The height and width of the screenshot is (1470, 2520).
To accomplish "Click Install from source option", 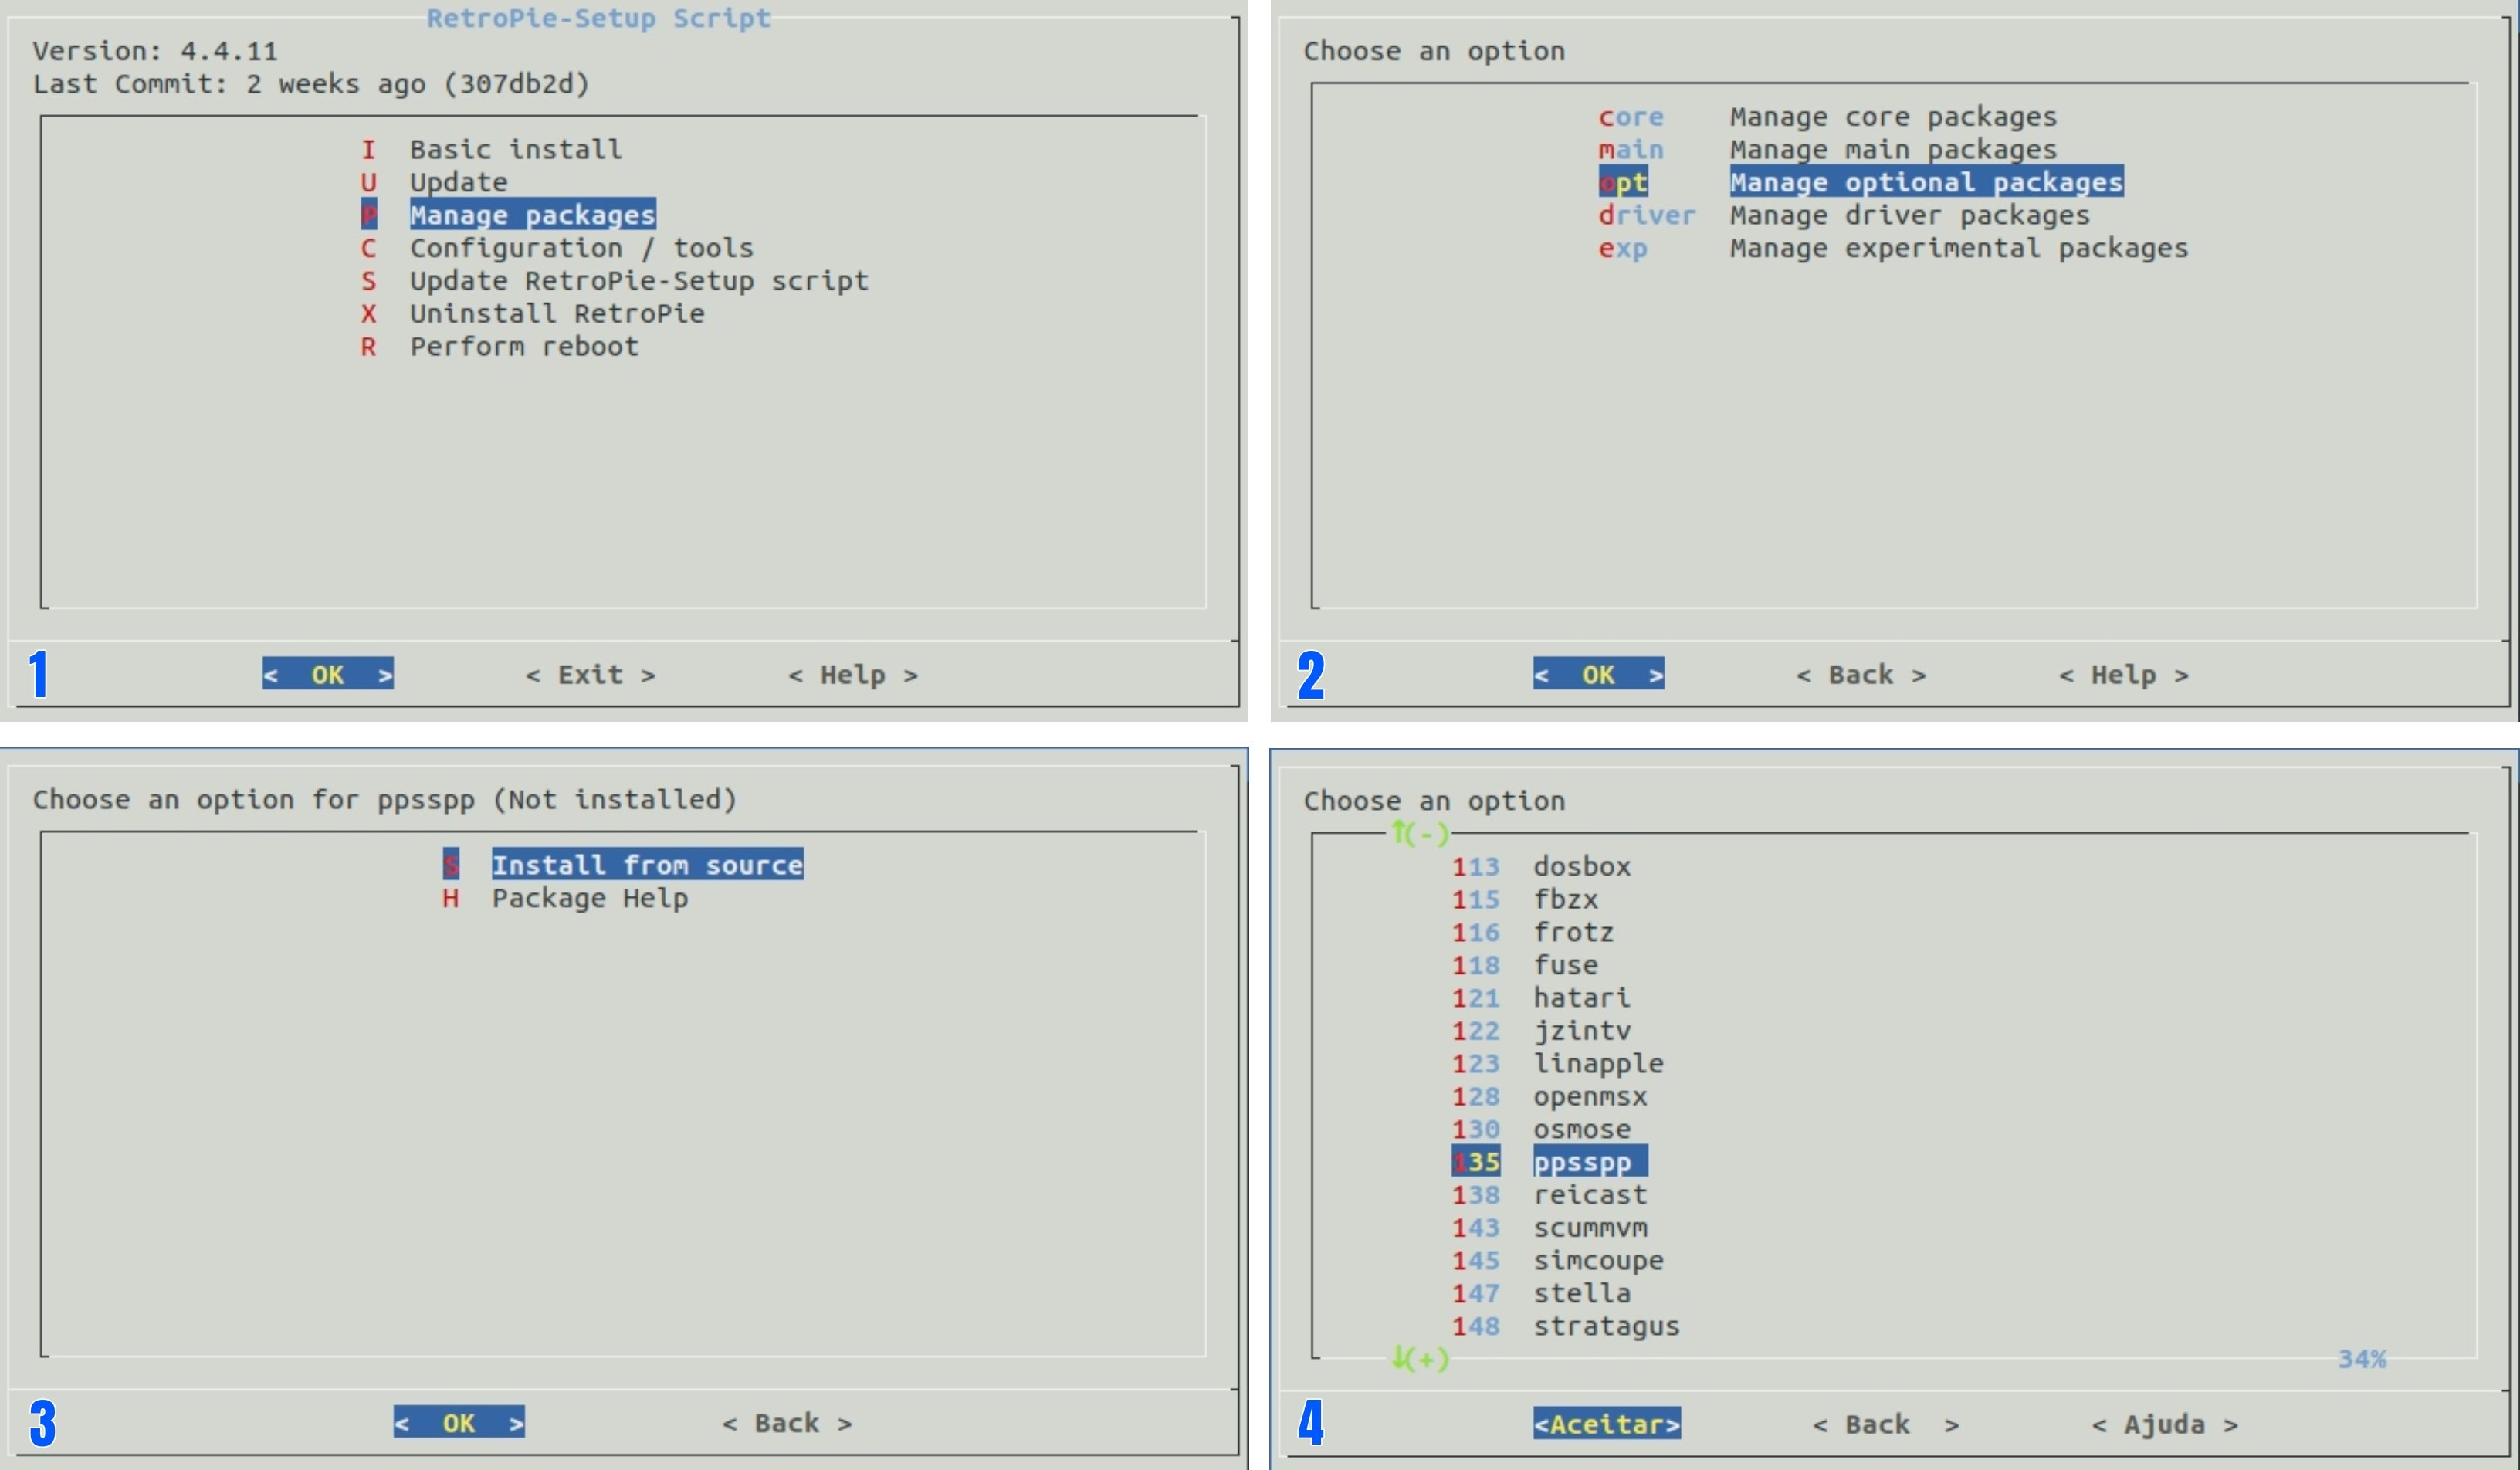I will (646, 865).
